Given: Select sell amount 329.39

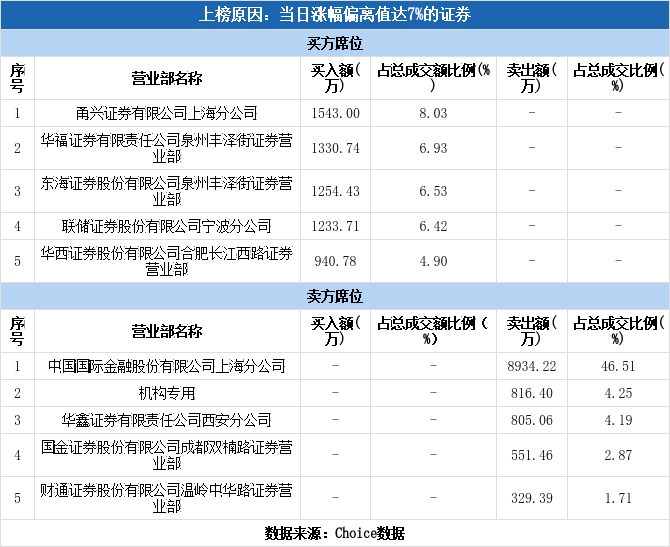Looking at the screenshot, I should coord(532,498).
